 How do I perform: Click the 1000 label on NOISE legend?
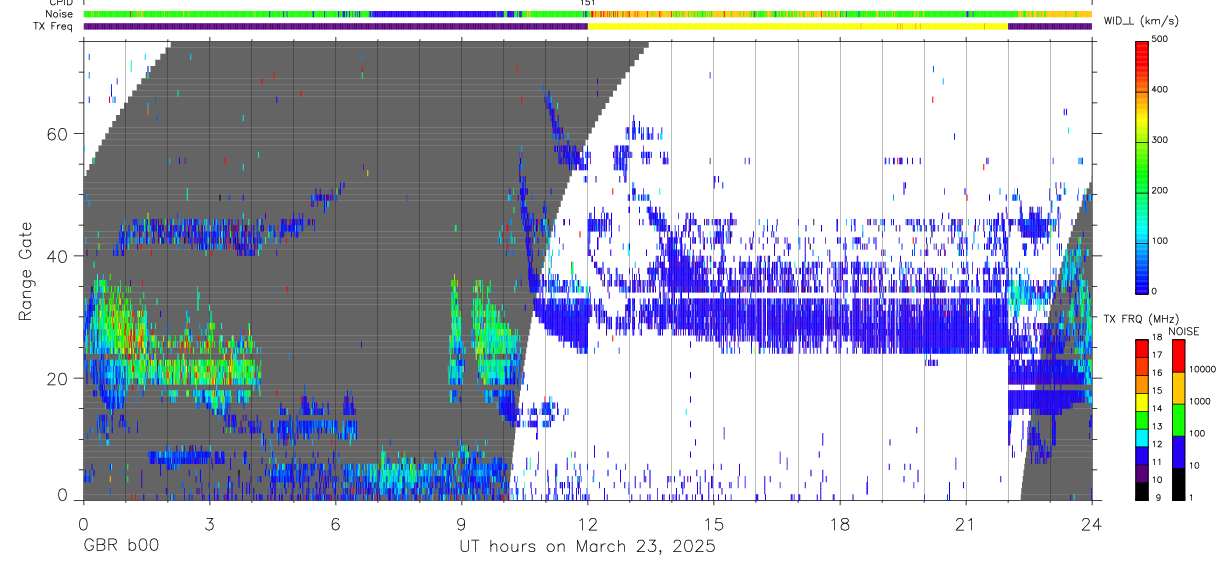[1200, 401]
